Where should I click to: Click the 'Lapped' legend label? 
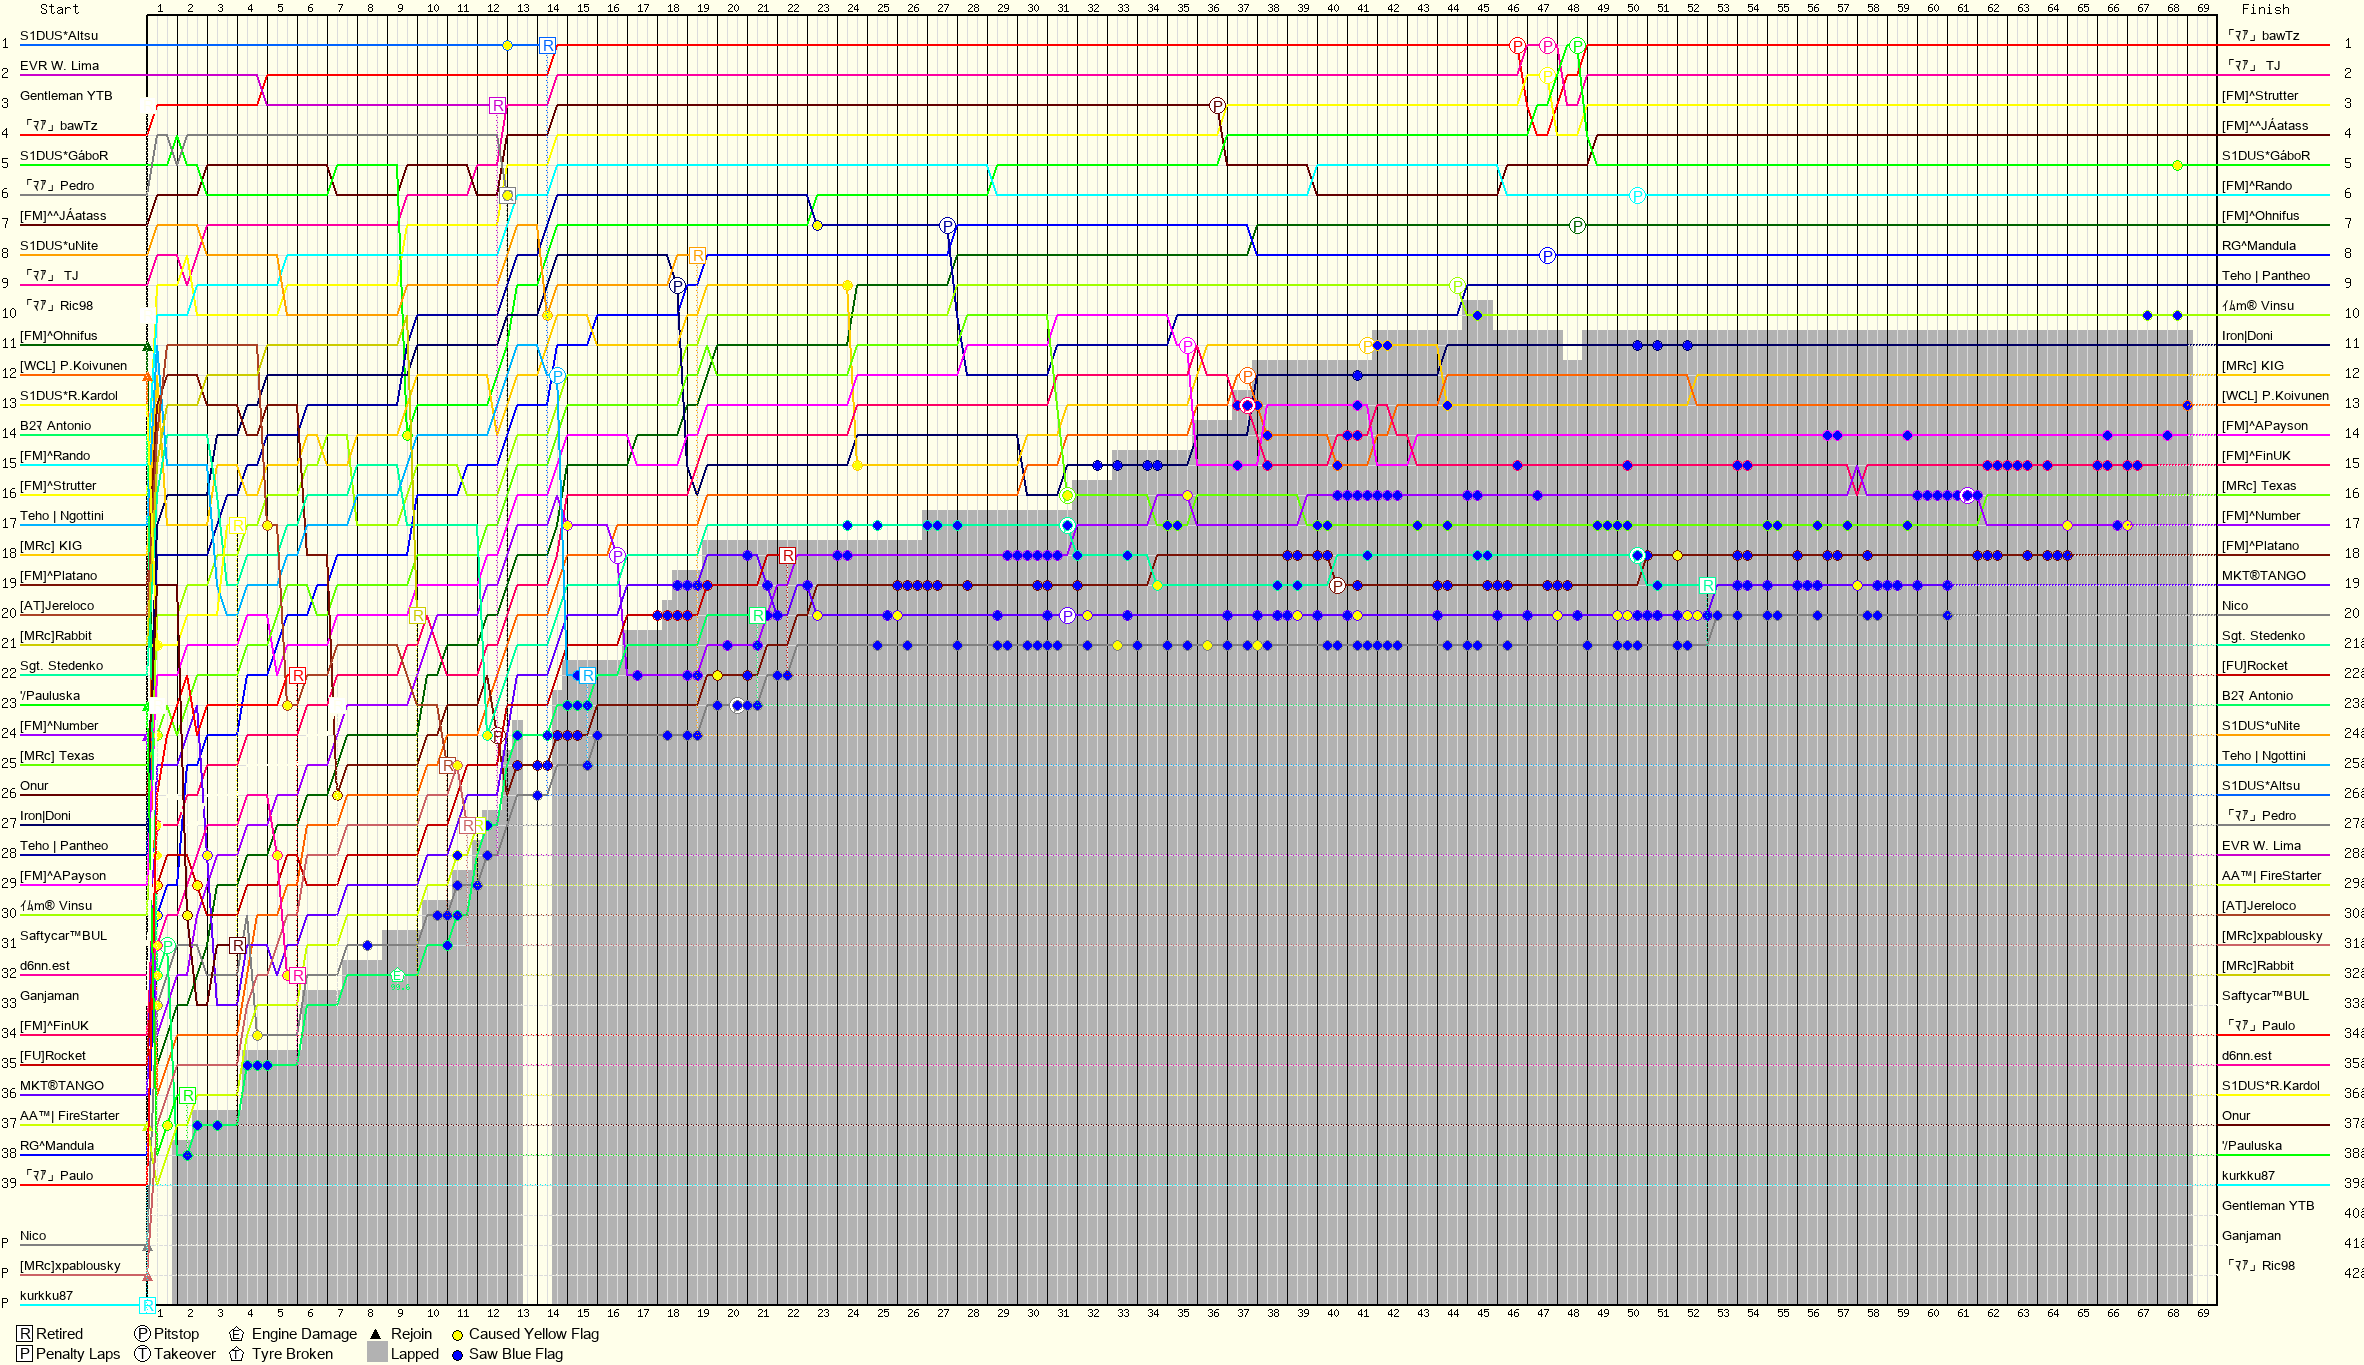pos(415,1353)
